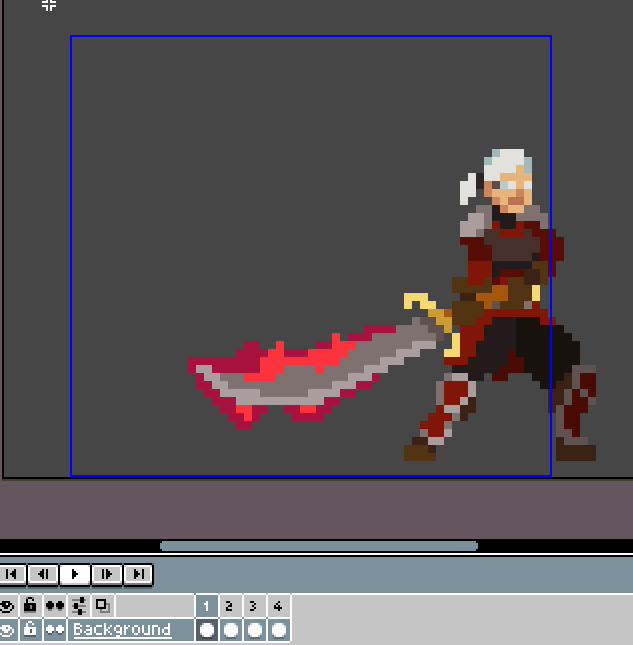Viewport: 633px width, 645px height.
Task: Hide the Background layer
Action: pos(8,630)
